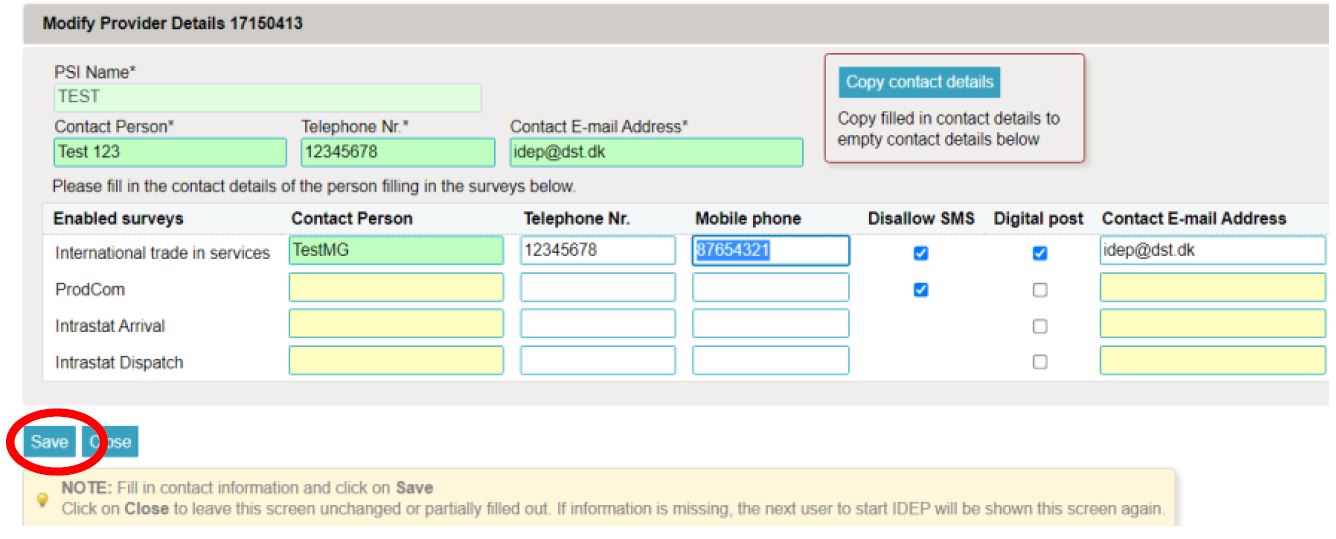Enable Digital post for Intrastat Dispatch

point(1040,362)
